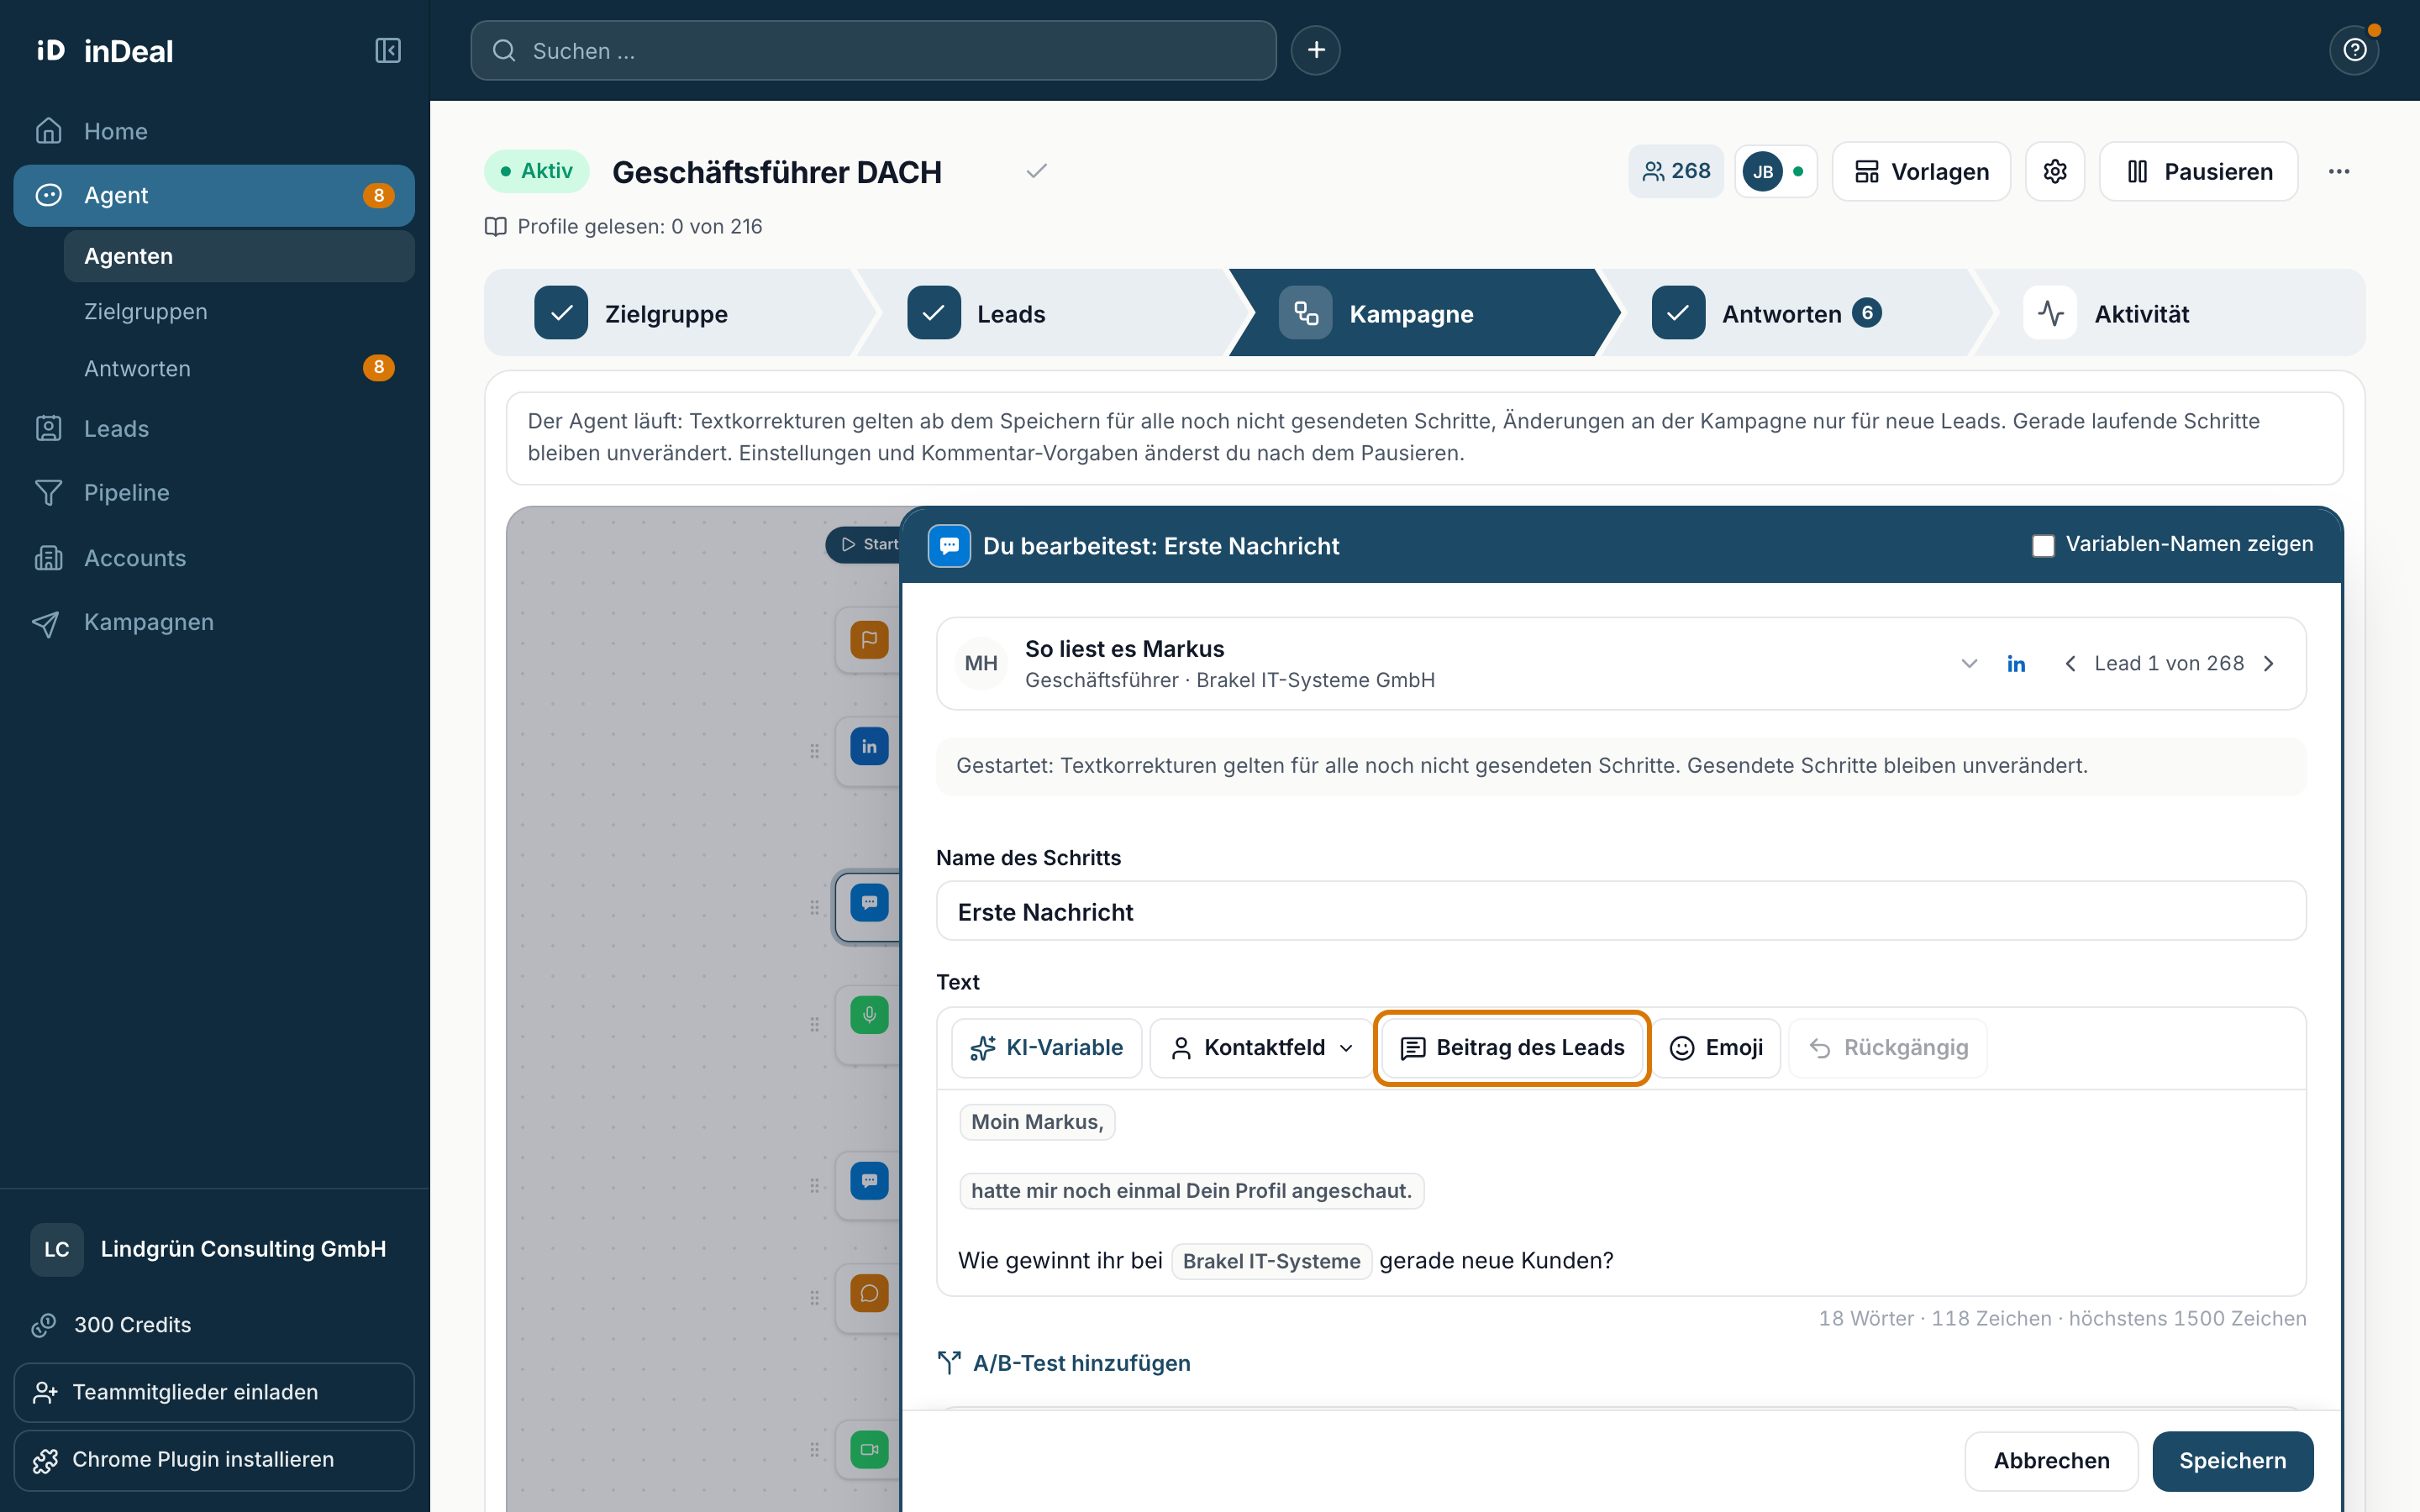Open the LinkedIn profile icon for Markus

[2016, 663]
